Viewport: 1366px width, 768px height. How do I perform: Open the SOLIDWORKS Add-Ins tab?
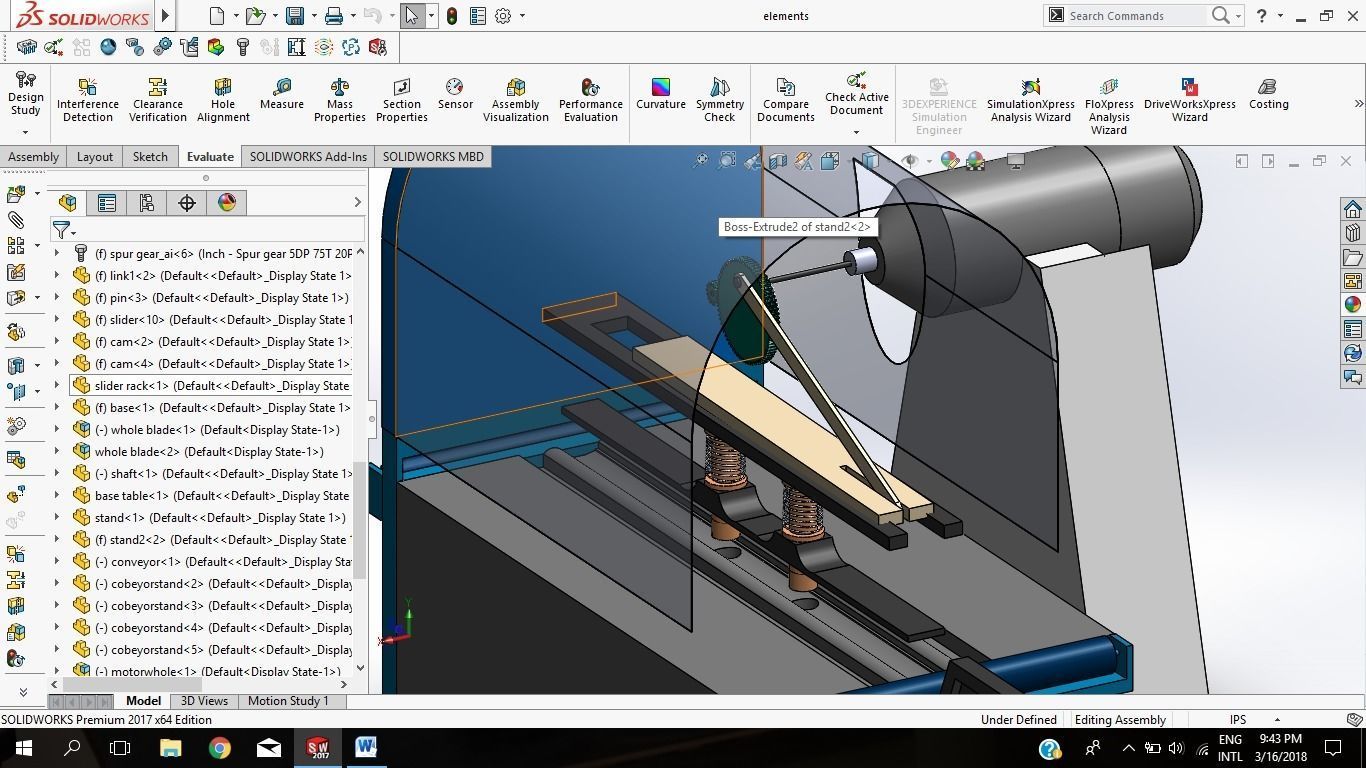308,157
